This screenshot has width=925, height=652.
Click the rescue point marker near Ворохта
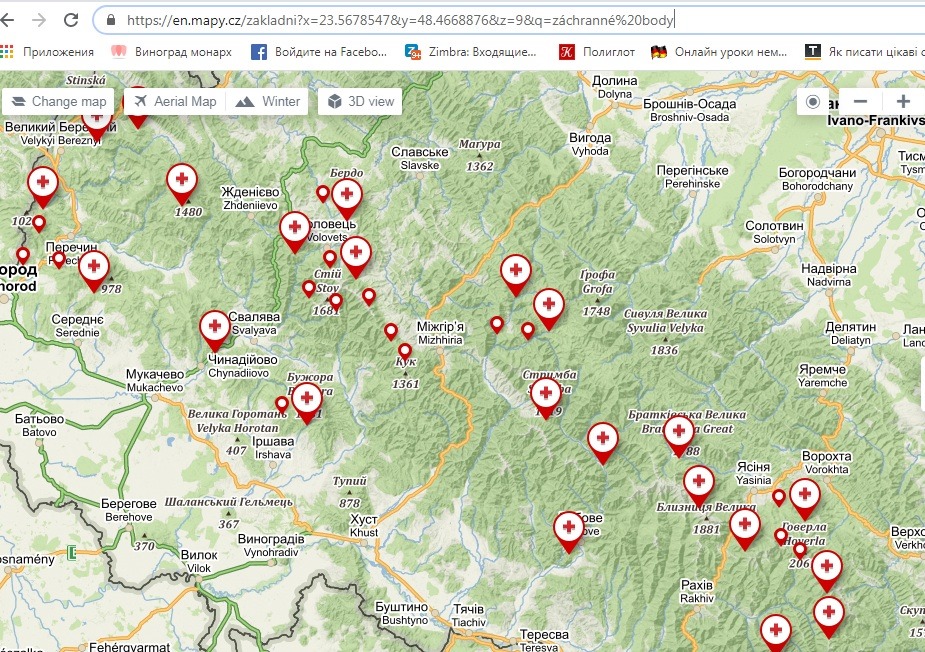click(x=805, y=494)
